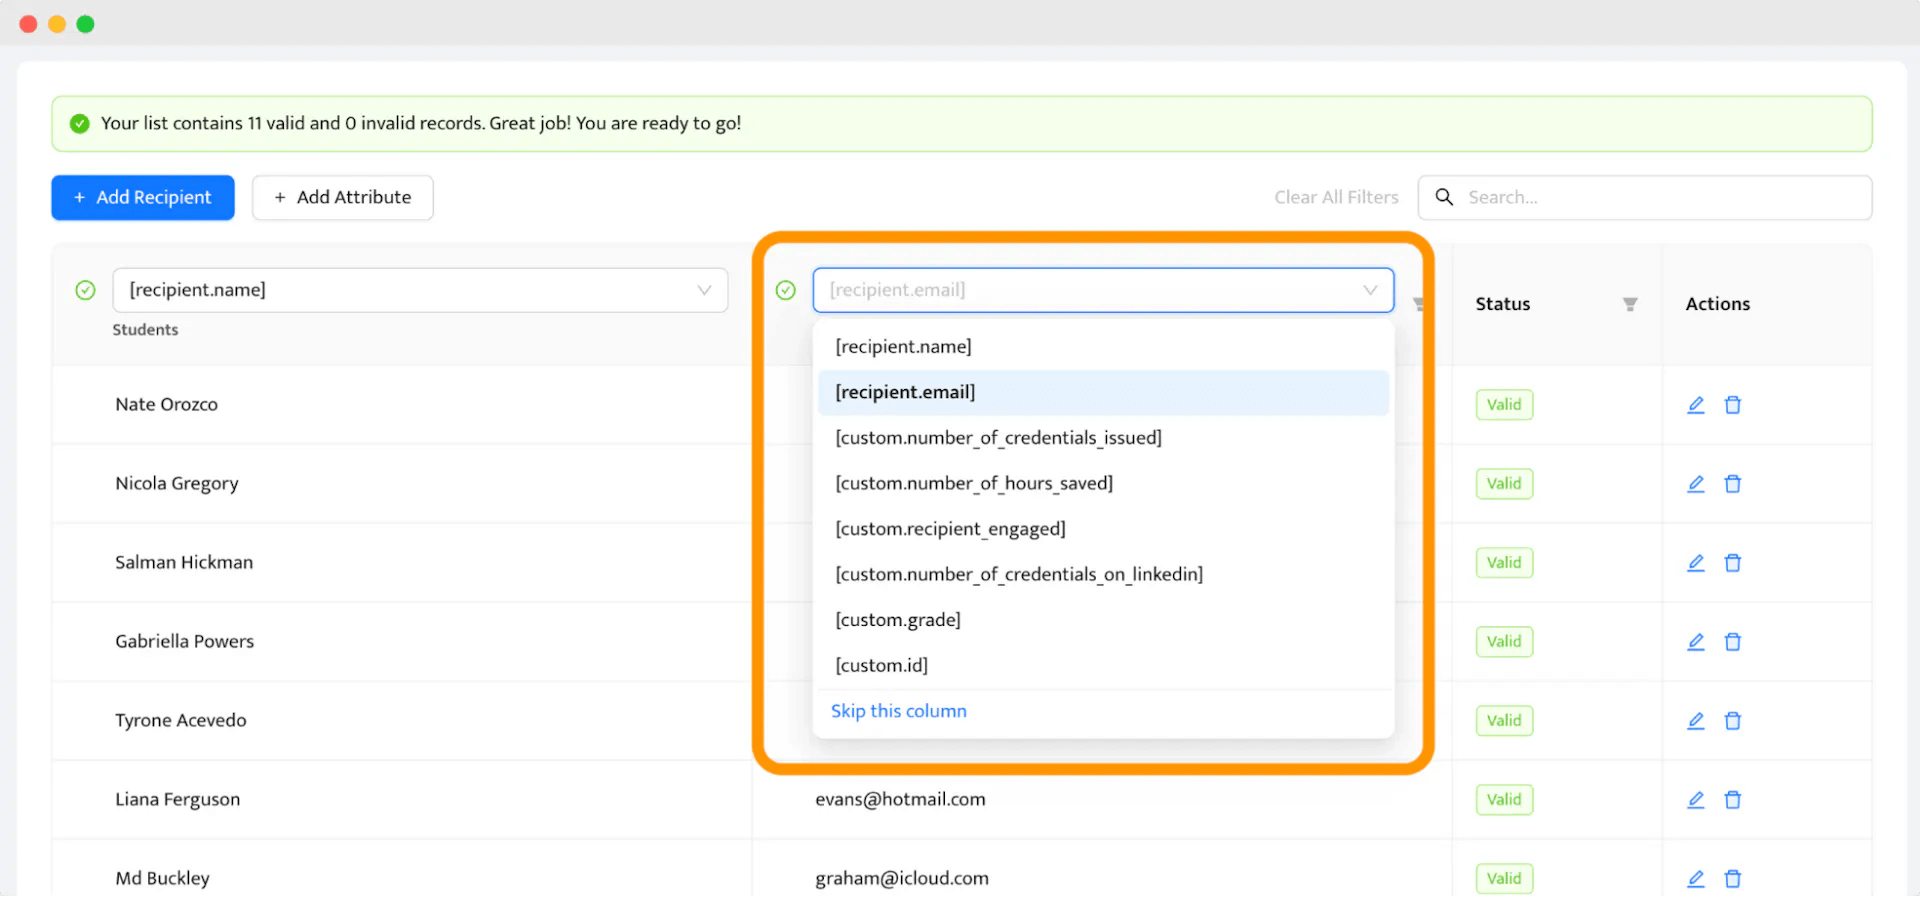Focus the Search input field
Viewport: 1920px width, 897px height.
[1645, 198]
